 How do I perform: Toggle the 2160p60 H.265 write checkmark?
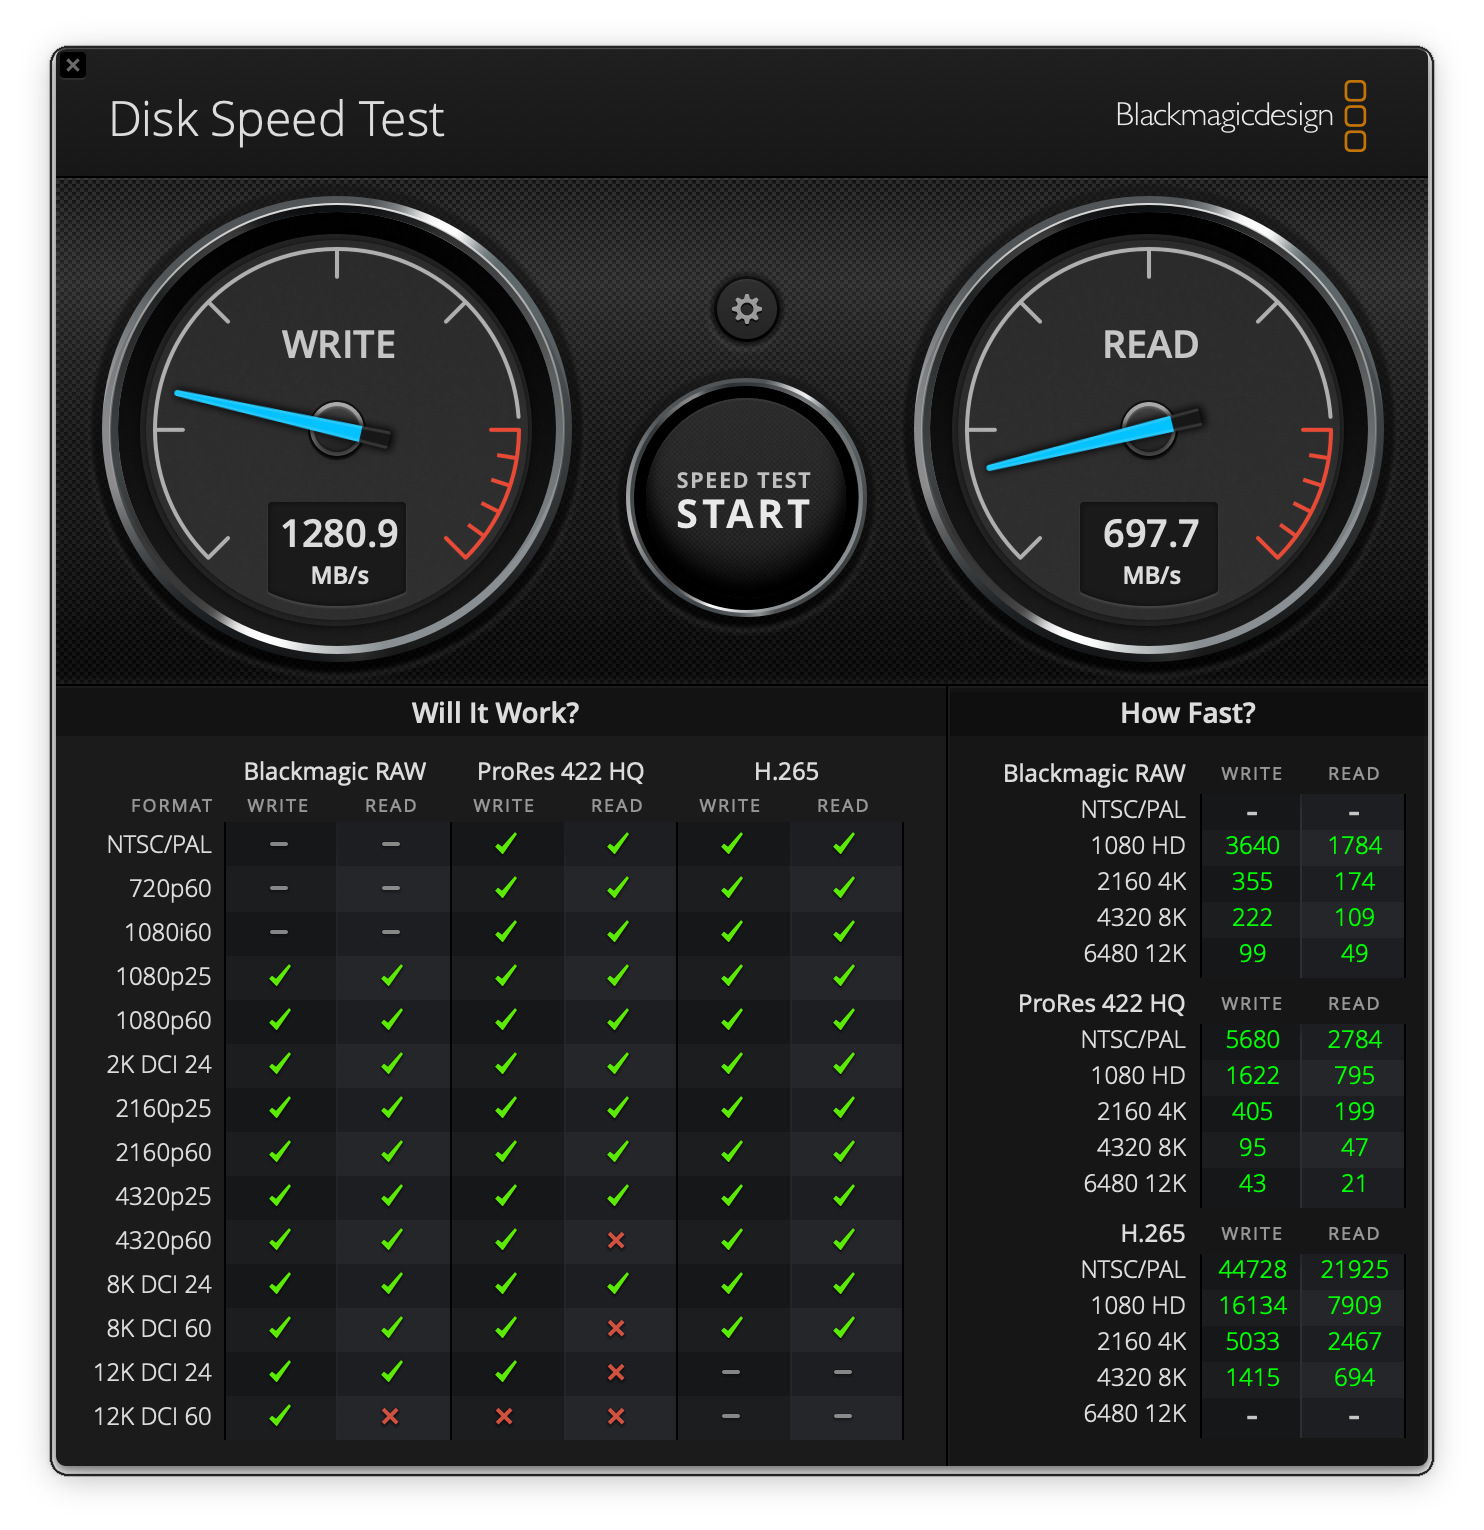coord(732,1152)
